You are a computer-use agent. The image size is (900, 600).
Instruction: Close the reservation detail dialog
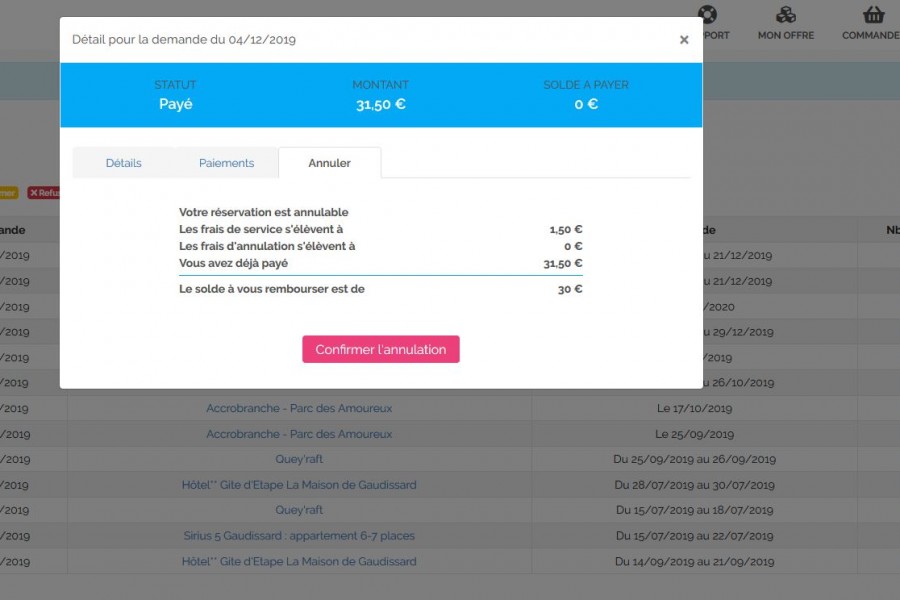coord(684,40)
